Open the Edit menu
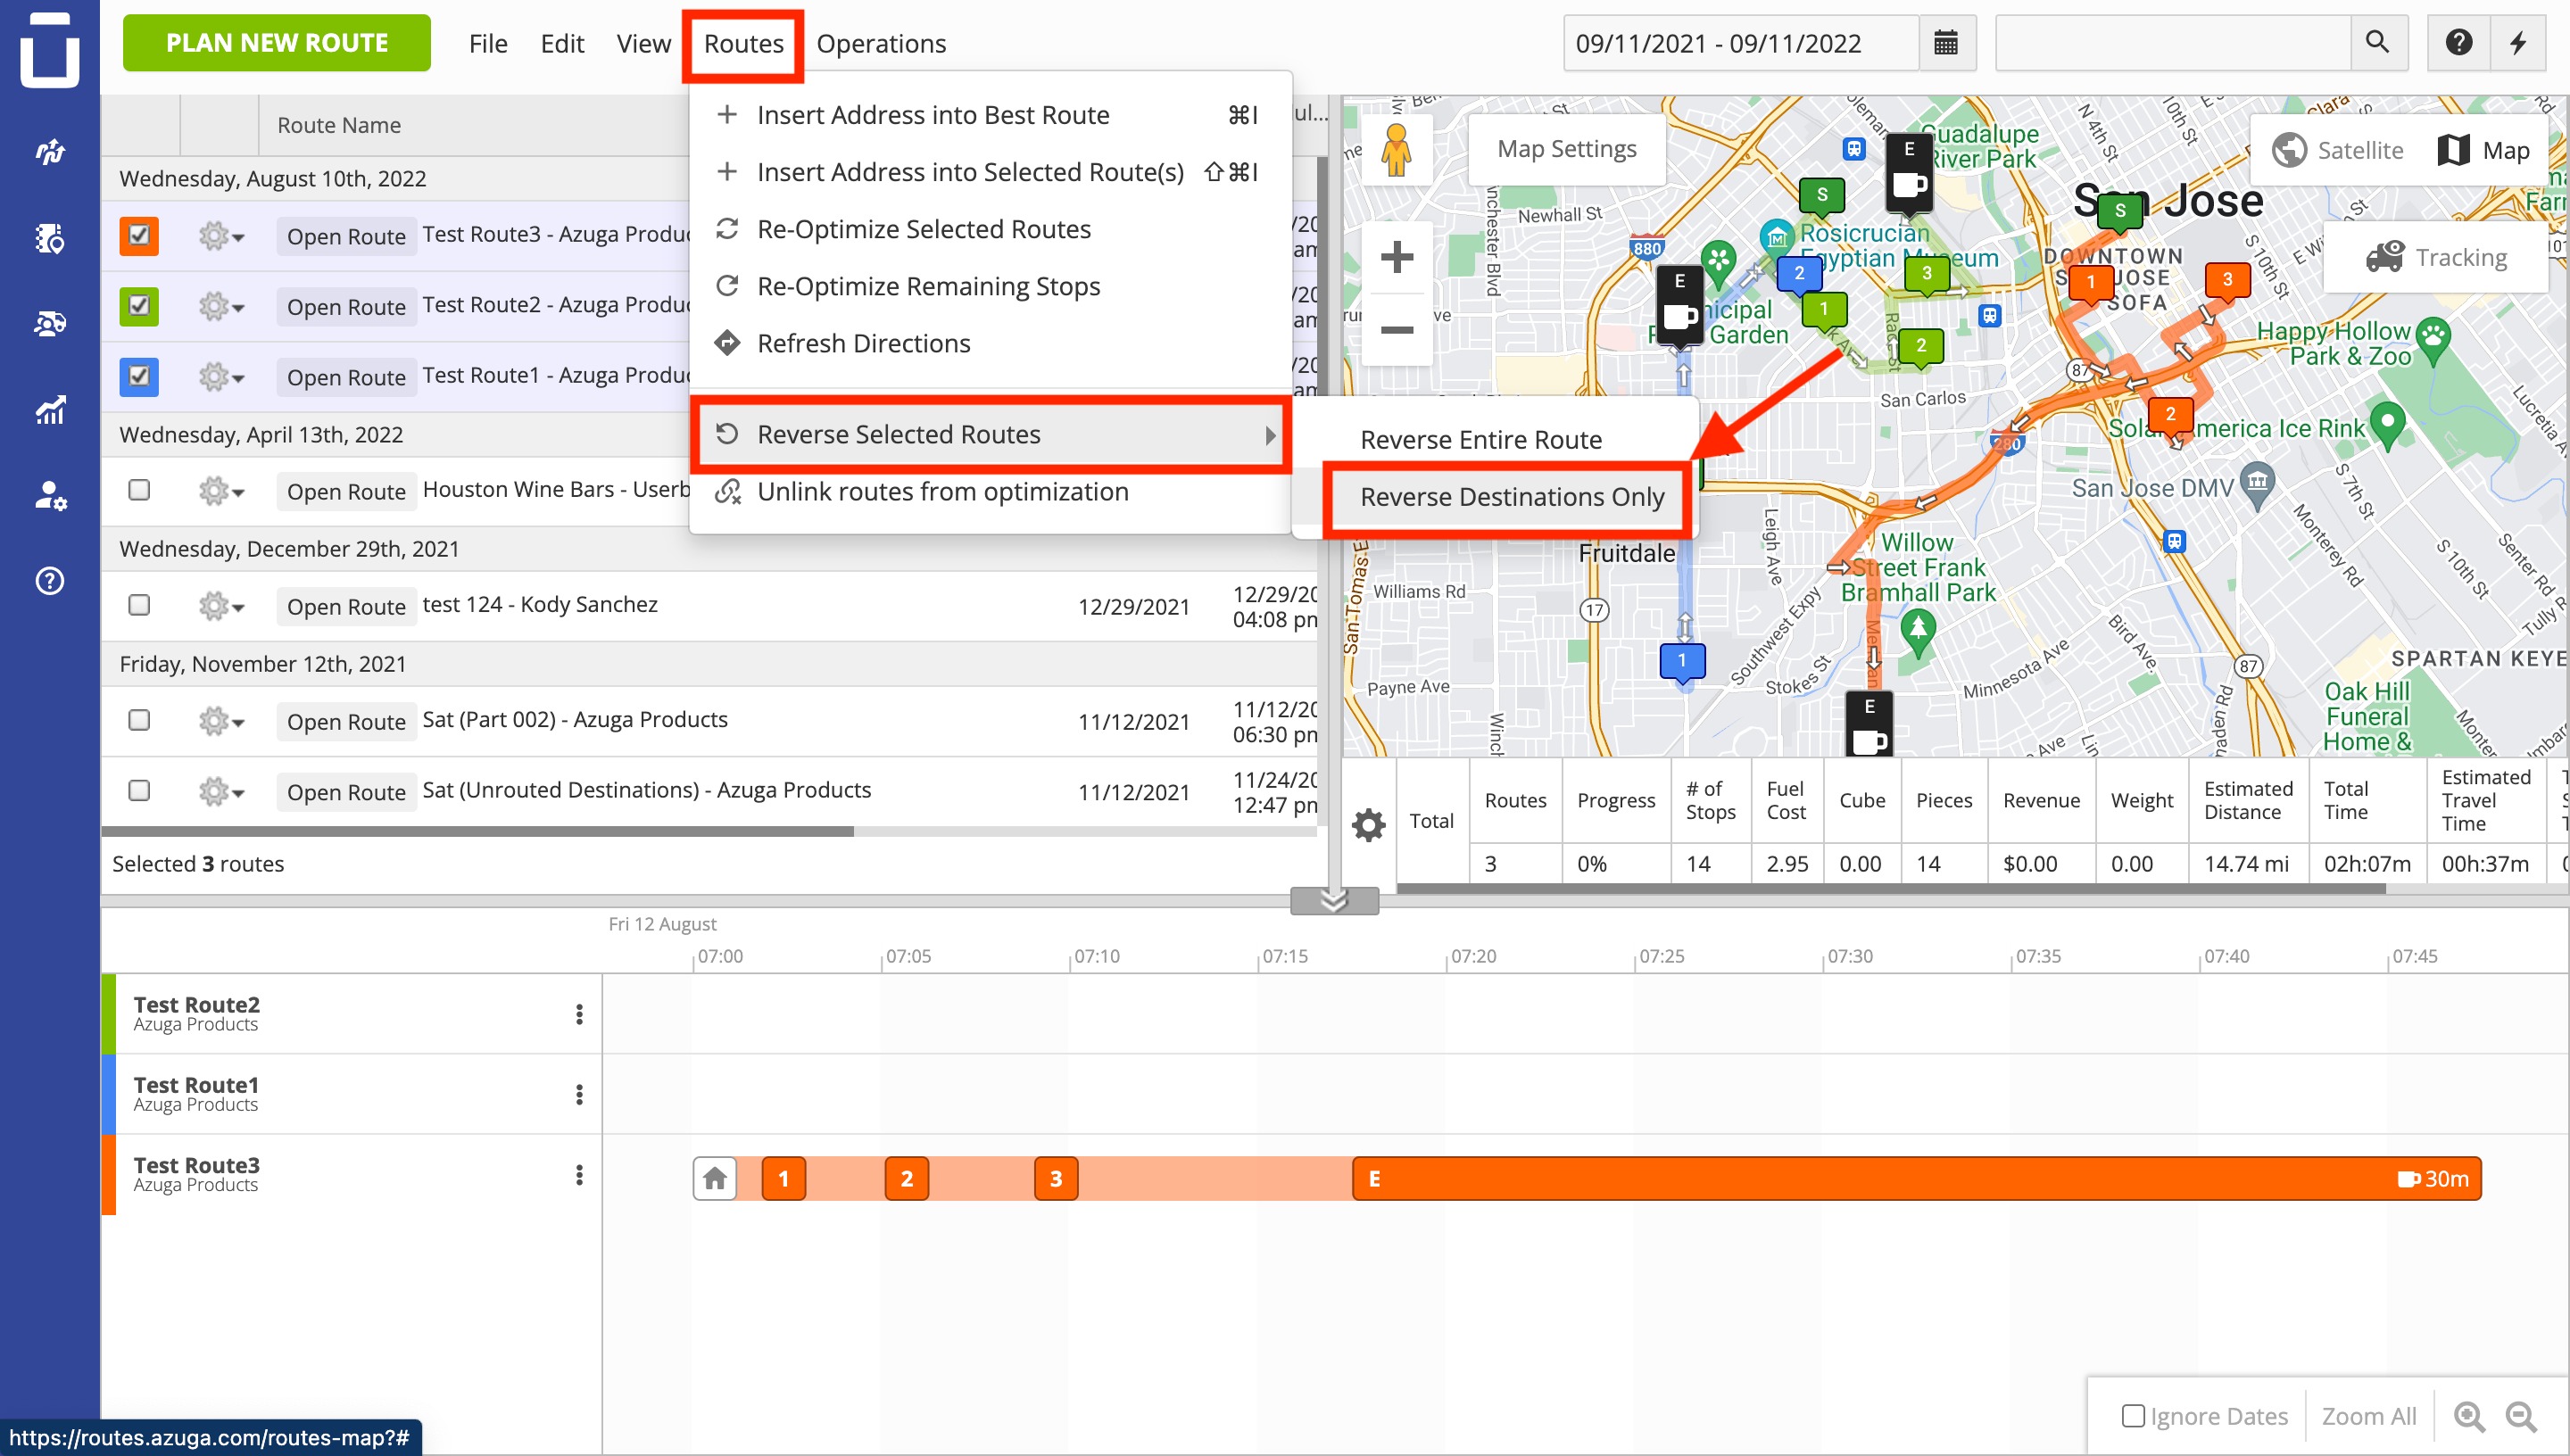2570x1456 pixels. point(562,43)
